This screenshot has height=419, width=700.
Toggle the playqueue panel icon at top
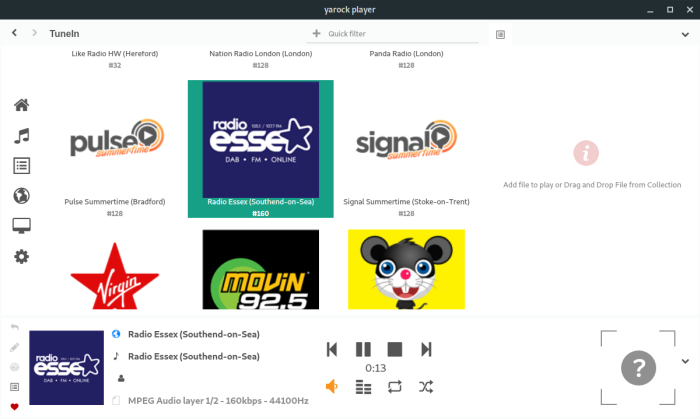[500, 34]
